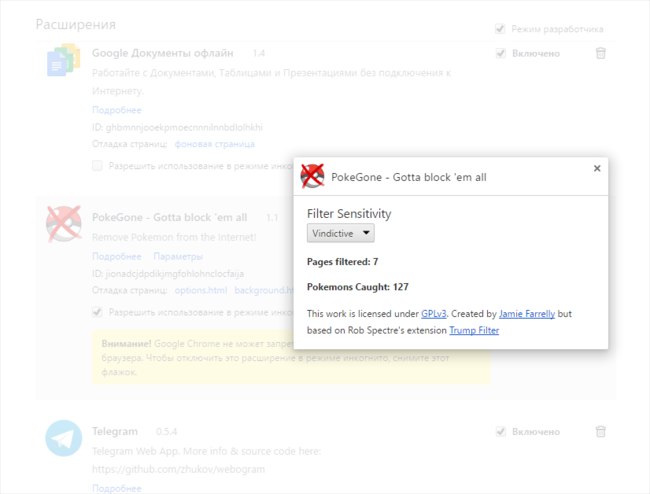The image size is (650, 494).
Task: Click the Telegram extension name
Action: tap(115, 431)
